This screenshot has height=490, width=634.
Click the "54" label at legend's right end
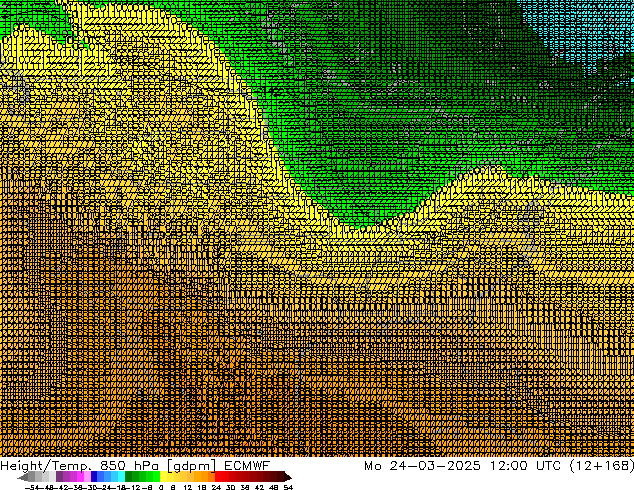[x=288, y=487]
